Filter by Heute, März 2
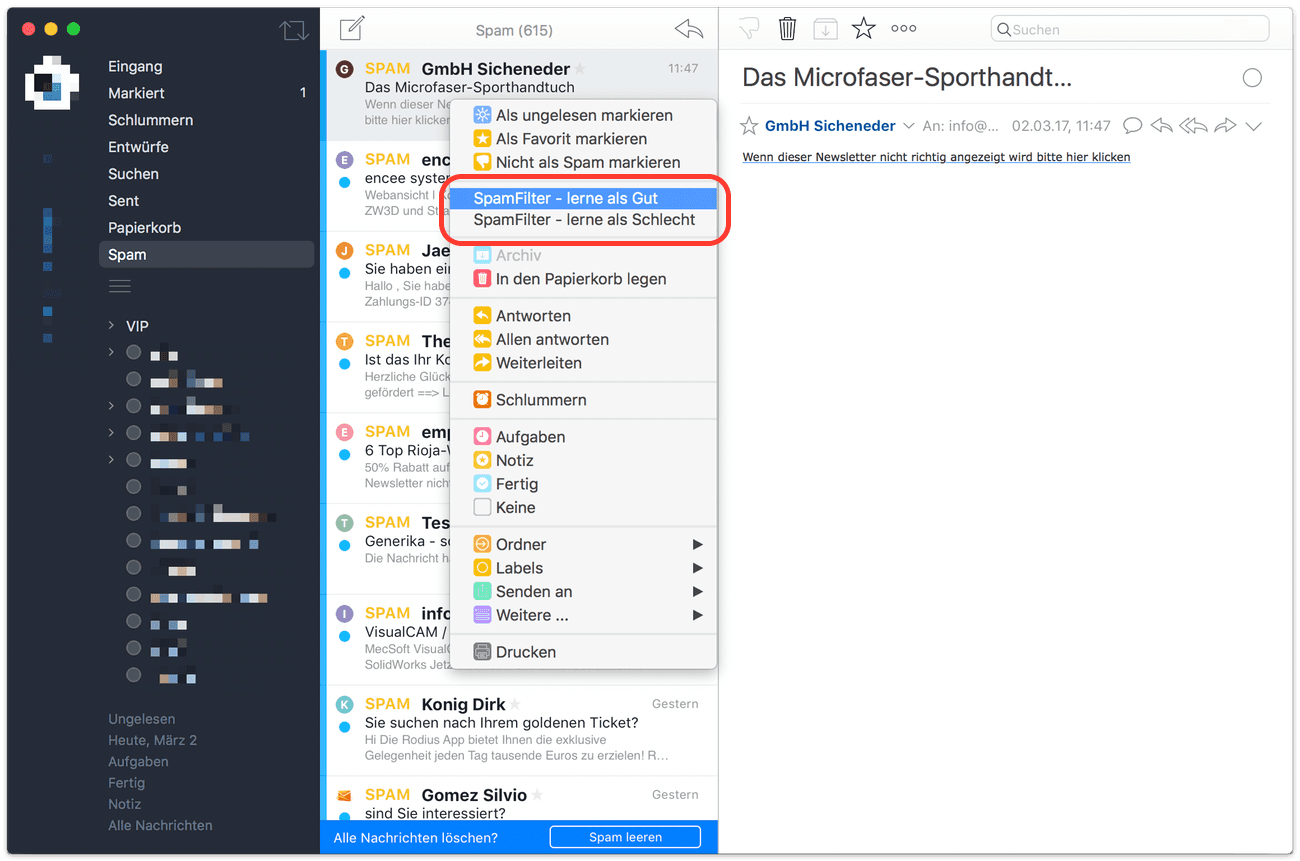This screenshot has width=1300, height=861. pos(152,740)
